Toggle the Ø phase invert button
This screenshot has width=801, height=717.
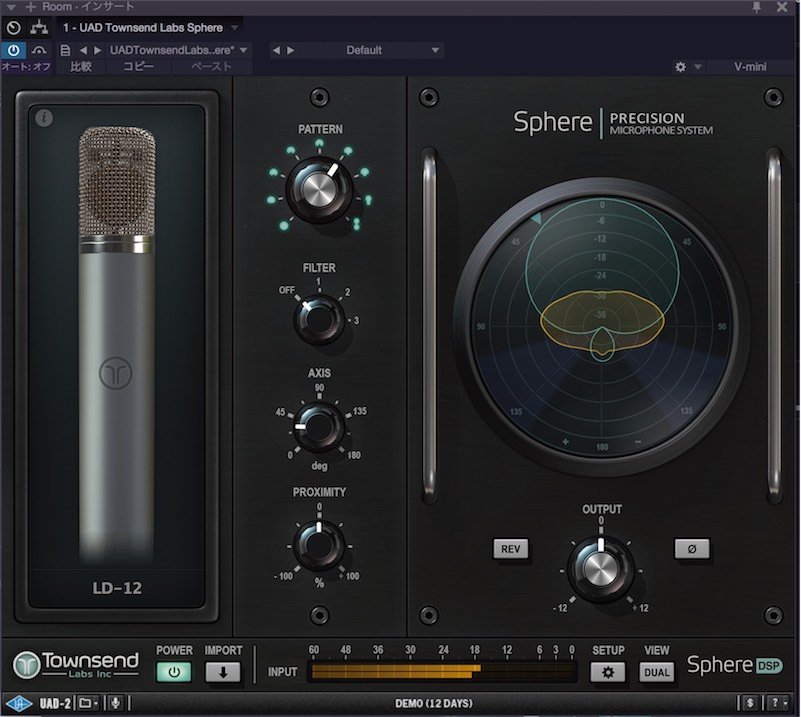pyautogui.click(x=692, y=549)
